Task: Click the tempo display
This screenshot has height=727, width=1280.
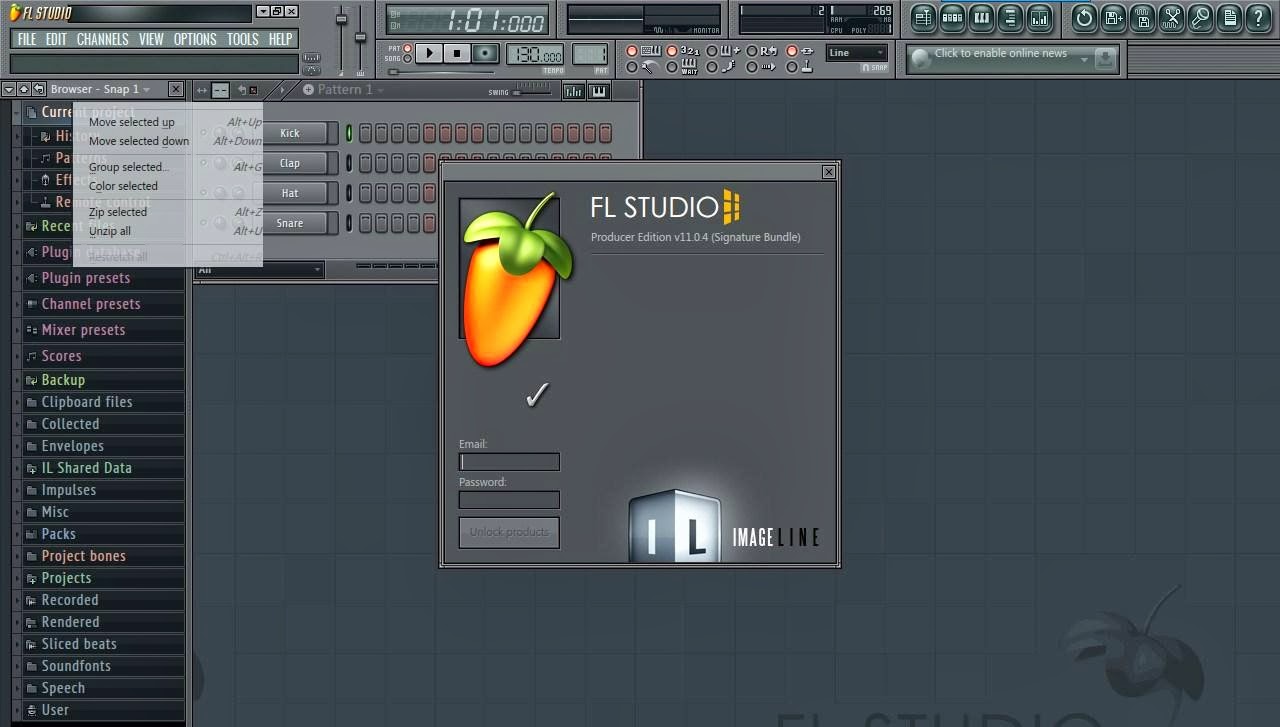Action: (x=534, y=54)
